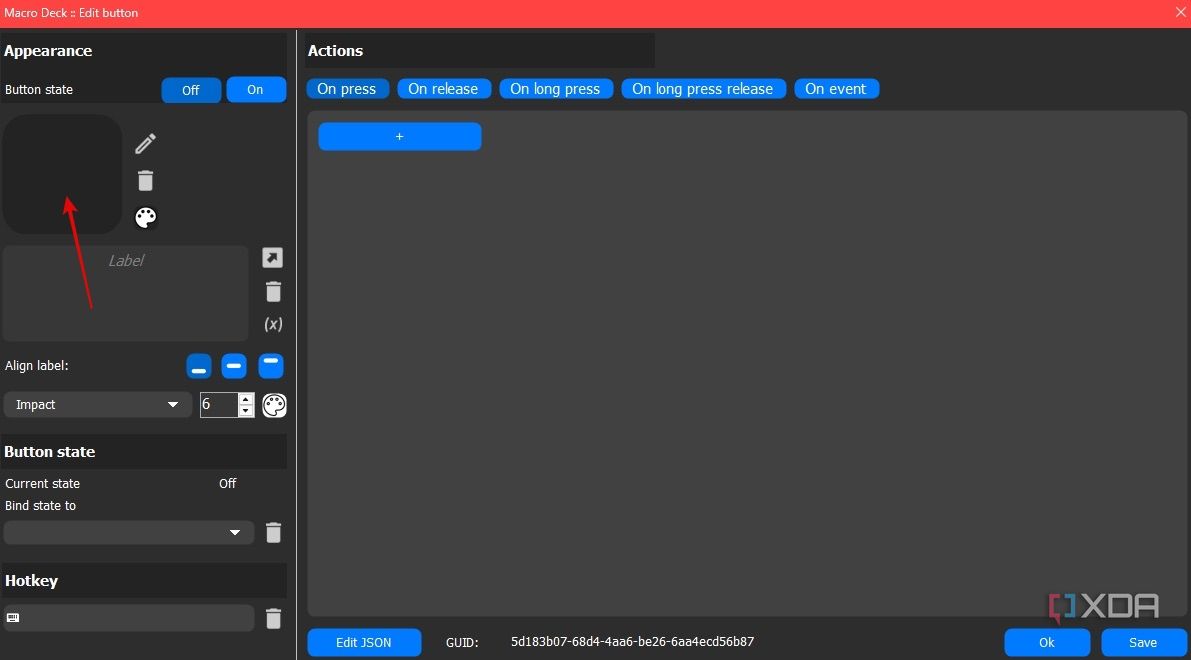Delete the button icon with trash icon

pyautogui.click(x=145, y=181)
